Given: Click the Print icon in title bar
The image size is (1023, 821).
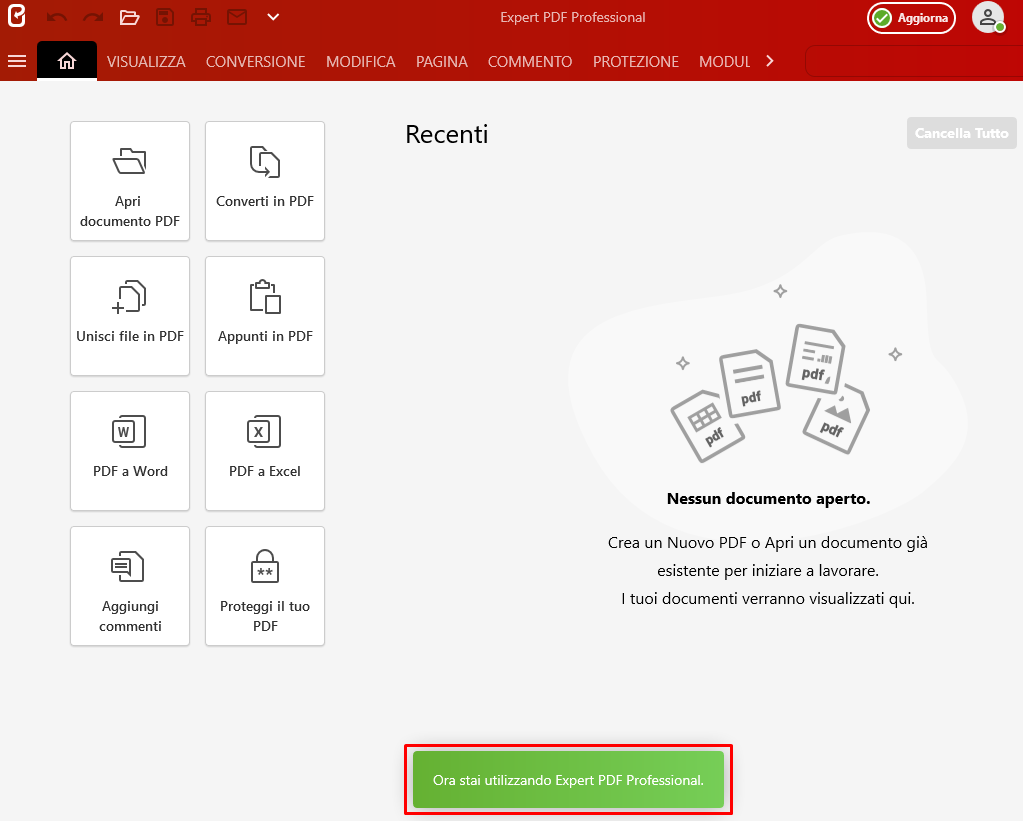Looking at the screenshot, I should click(201, 17).
